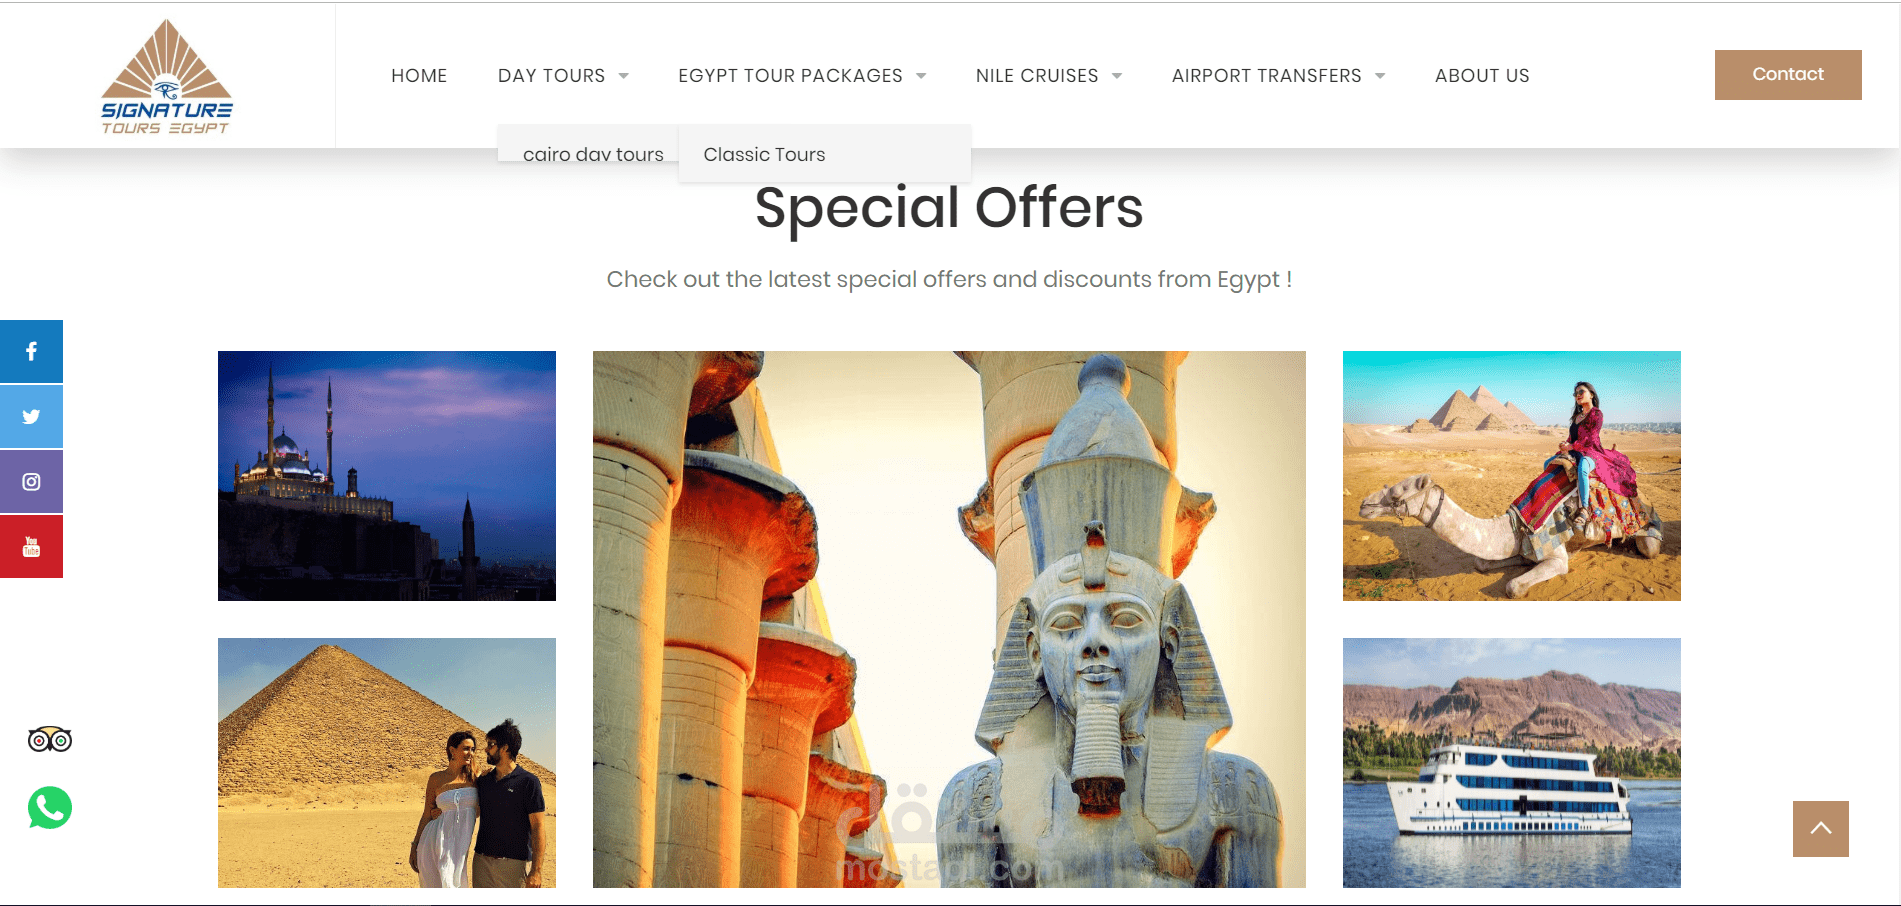Expand the Nile Cruises dropdown arrow

1117,76
